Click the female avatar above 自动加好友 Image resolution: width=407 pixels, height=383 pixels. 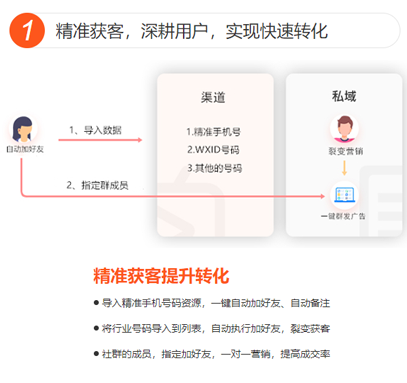pyautogui.click(x=23, y=130)
